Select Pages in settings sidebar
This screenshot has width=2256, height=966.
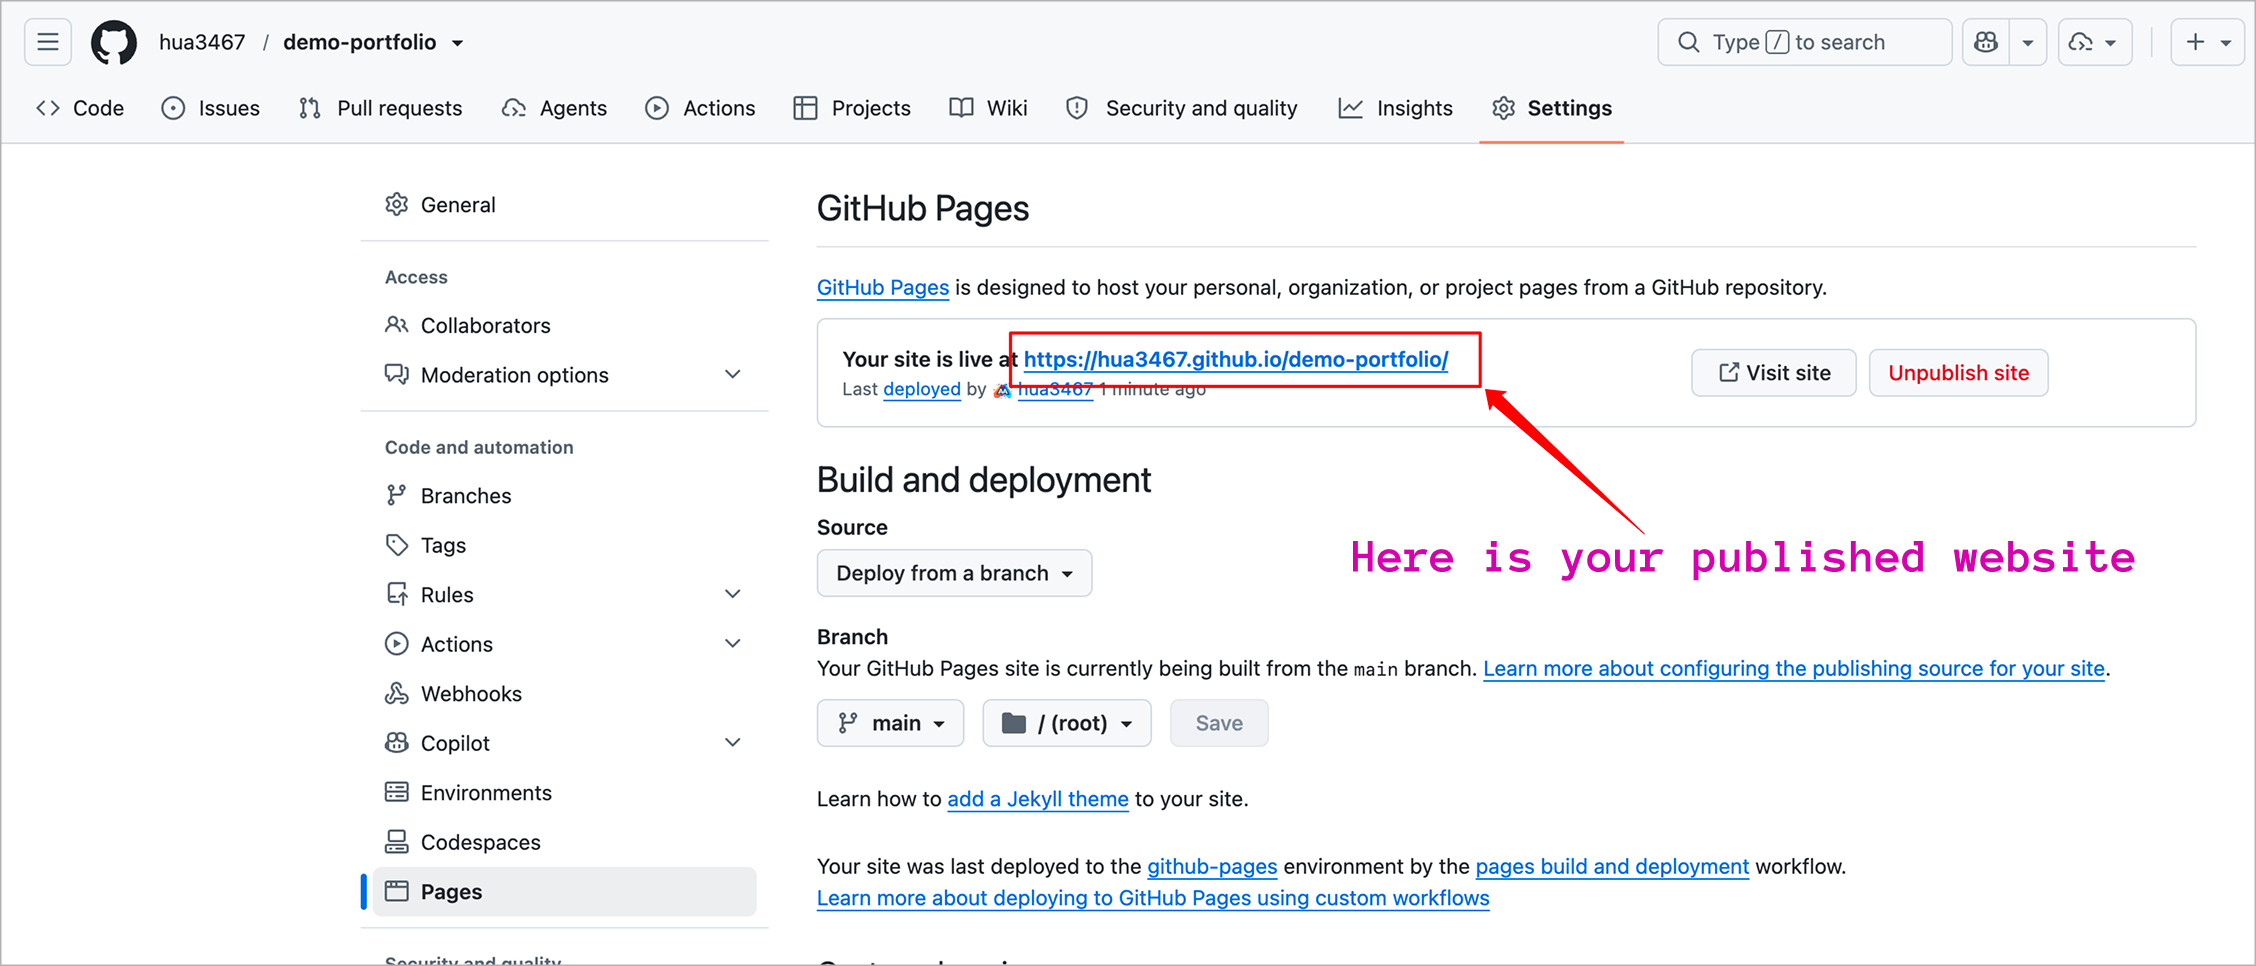coord(565,892)
